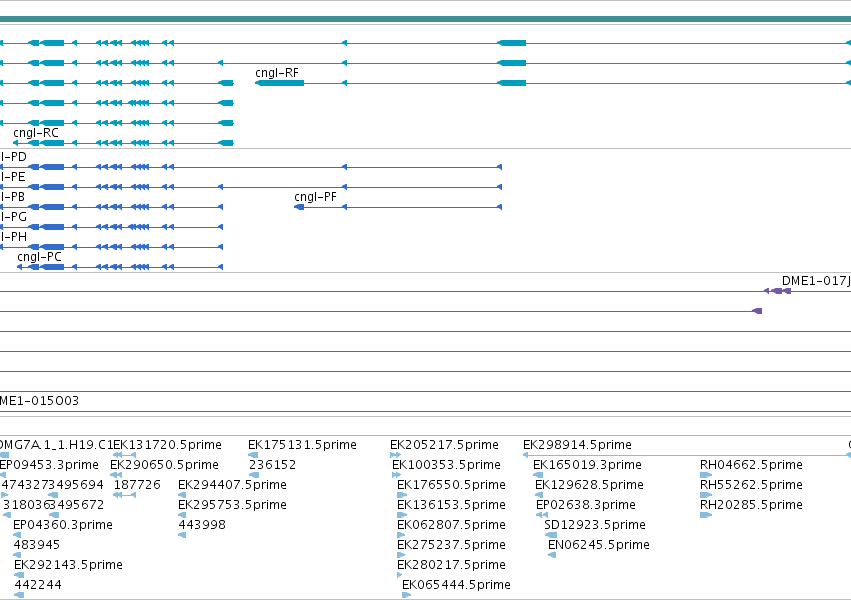Click EST EK295753.5prime label

tap(232, 505)
